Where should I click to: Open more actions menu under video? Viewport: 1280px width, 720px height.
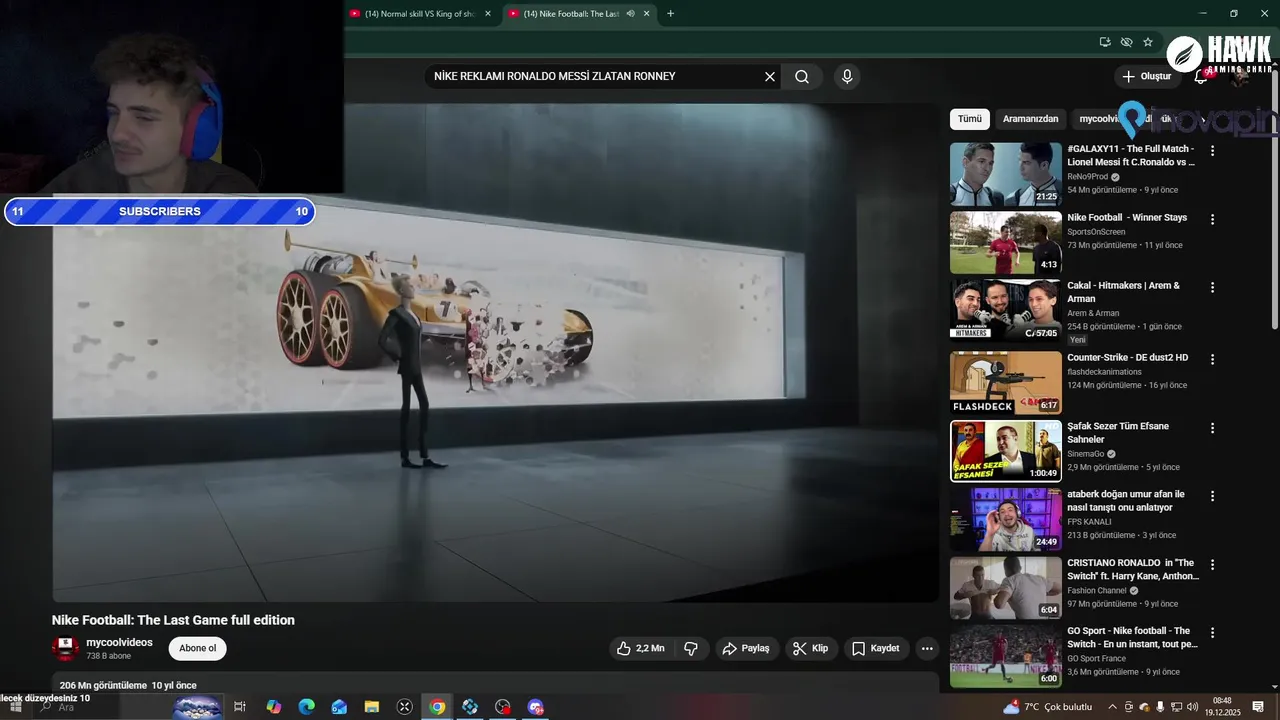tap(927, 649)
